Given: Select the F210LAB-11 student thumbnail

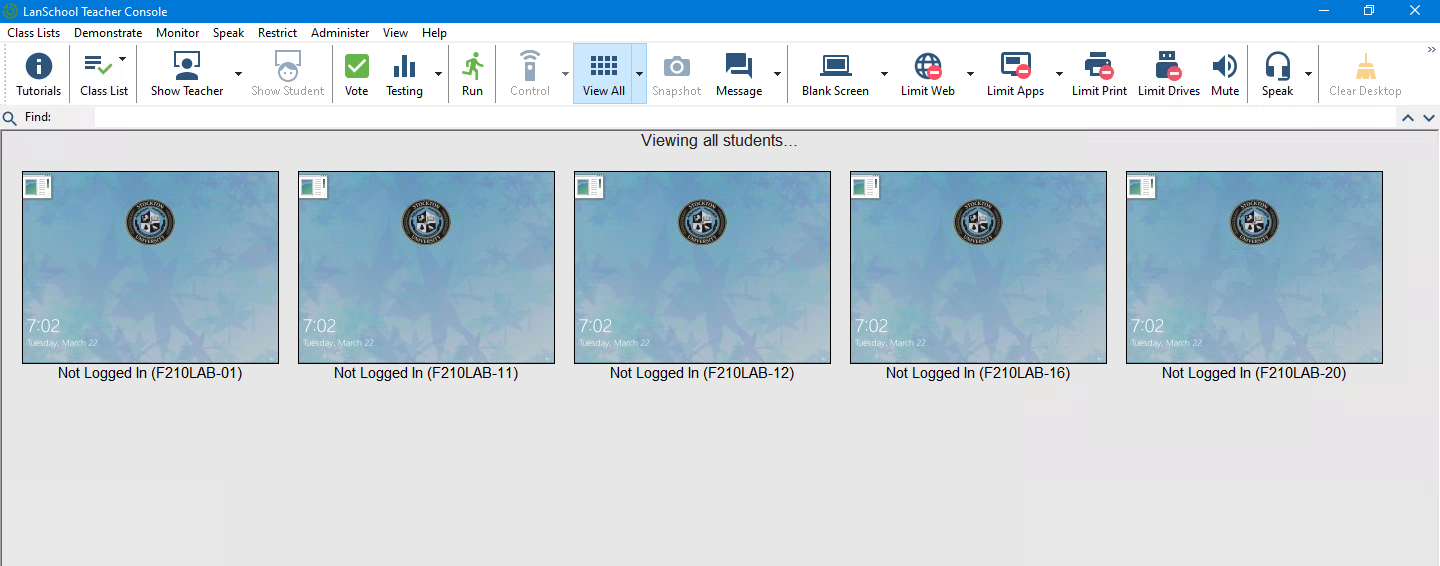Looking at the screenshot, I should pos(426,267).
